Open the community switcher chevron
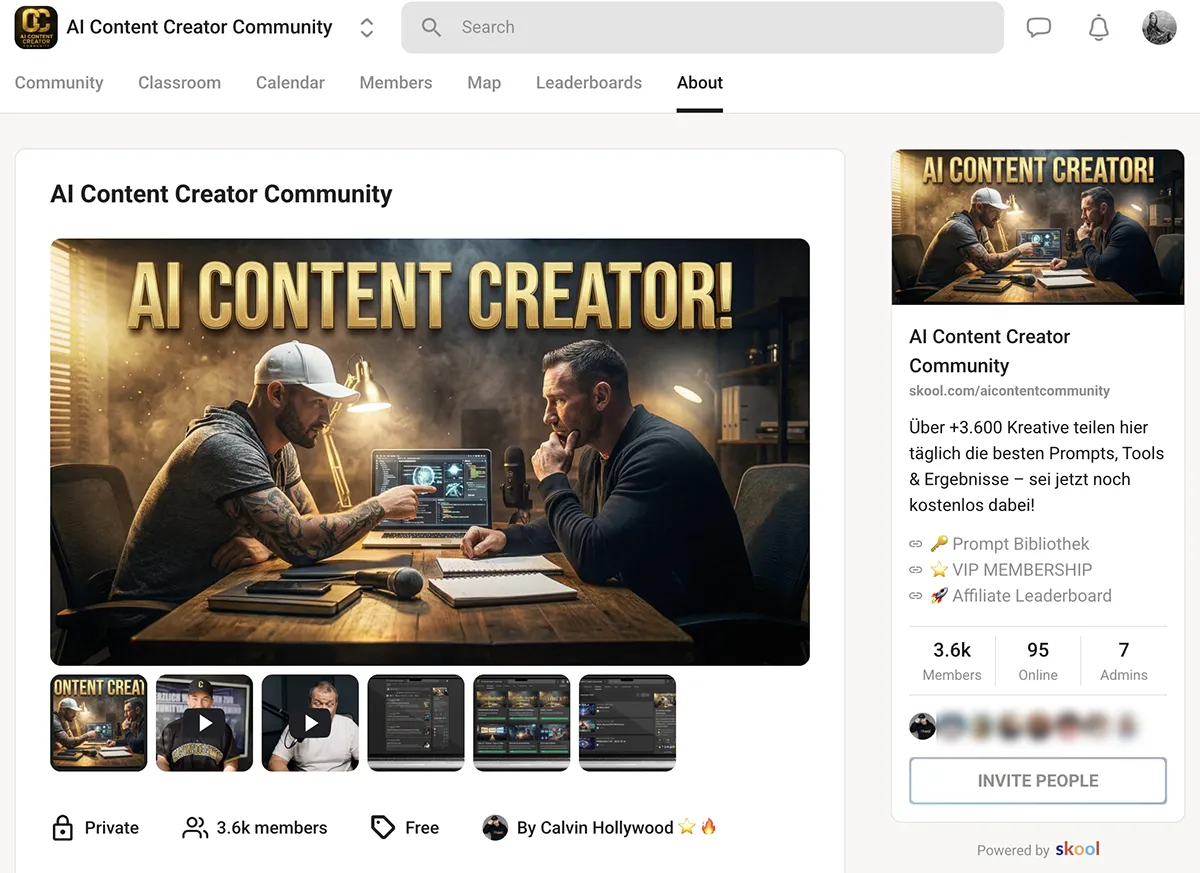This screenshot has width=1200, height=873. click(367, 27)
